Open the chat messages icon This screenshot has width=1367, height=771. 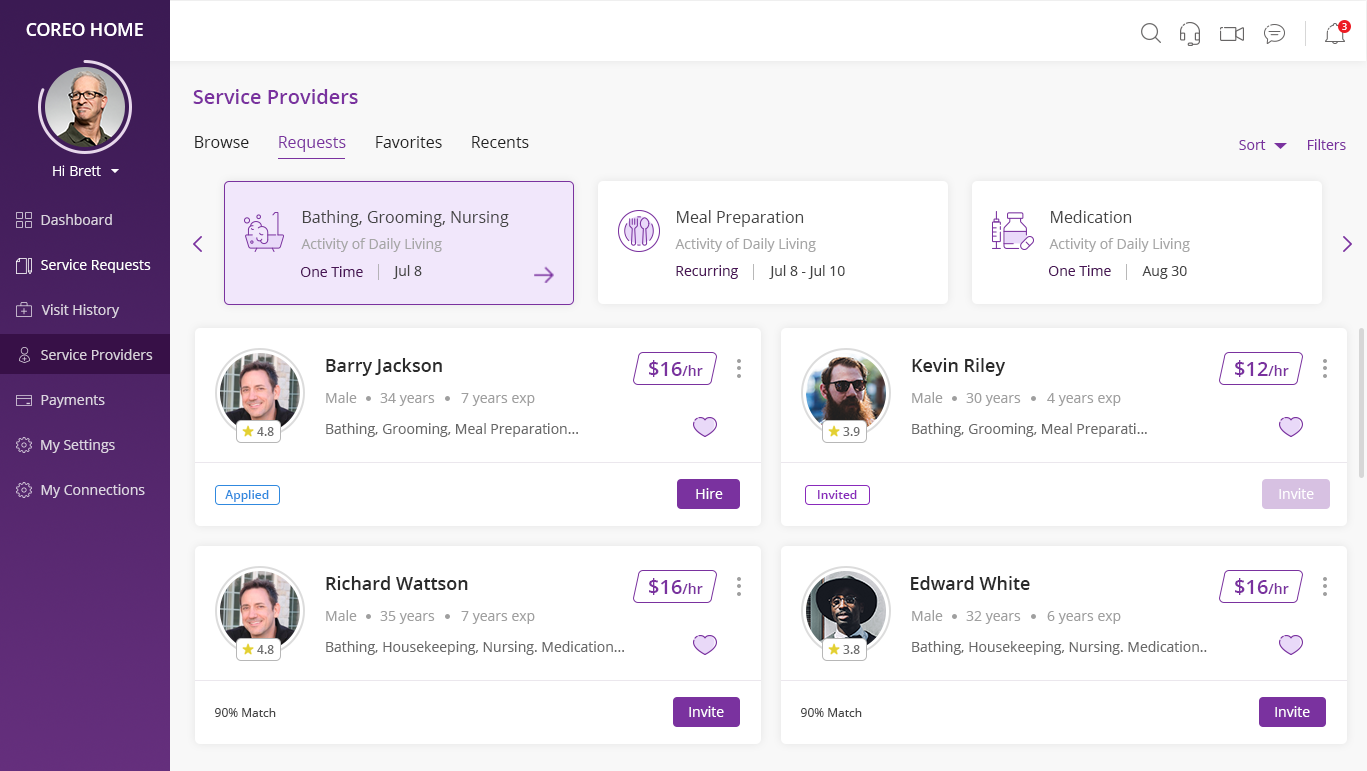coord(1274,34)
